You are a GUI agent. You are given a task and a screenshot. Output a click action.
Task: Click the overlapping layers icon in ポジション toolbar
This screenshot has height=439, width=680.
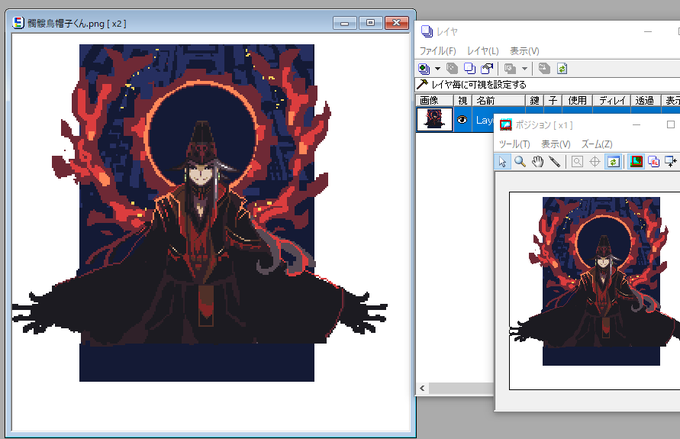654,162
